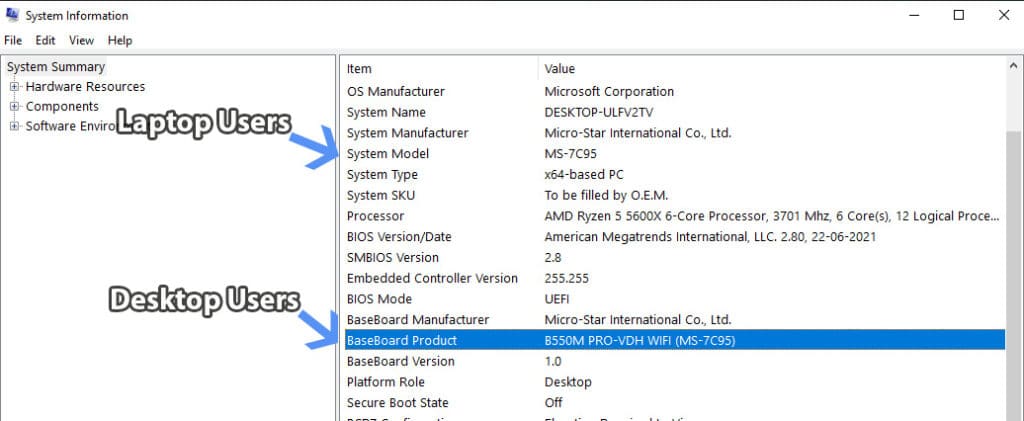Image resolution: width=1024 pixels, height=421 pixels.
Task: Click the highlighted BaseBoard Product row
Action: pos(674,340)
